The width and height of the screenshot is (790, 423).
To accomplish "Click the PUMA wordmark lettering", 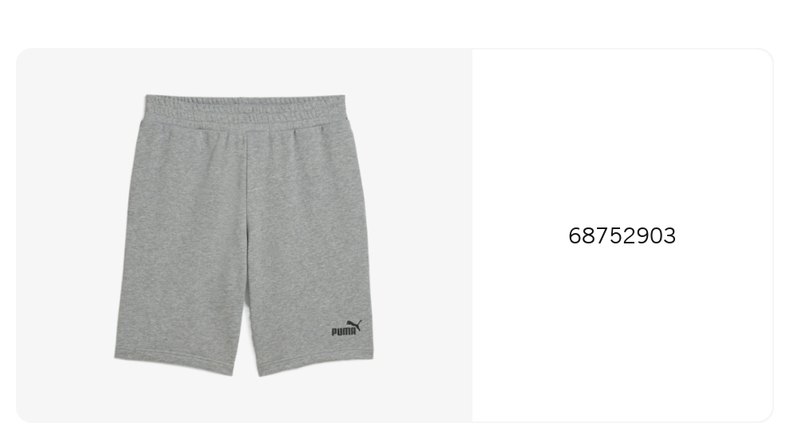I will click(344, 332).
